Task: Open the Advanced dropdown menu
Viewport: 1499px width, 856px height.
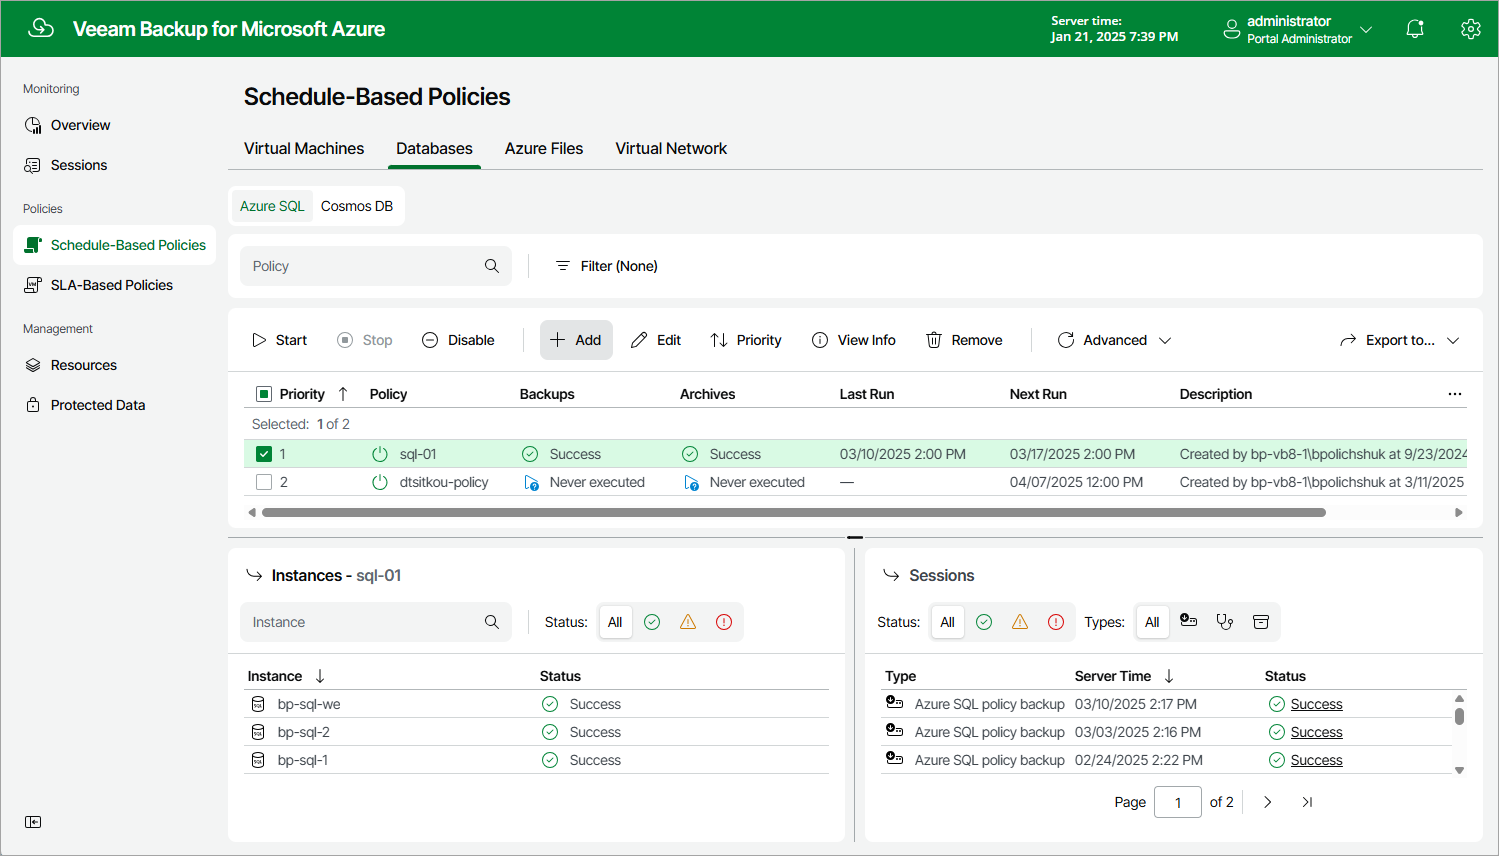Action: (1114, 340)
